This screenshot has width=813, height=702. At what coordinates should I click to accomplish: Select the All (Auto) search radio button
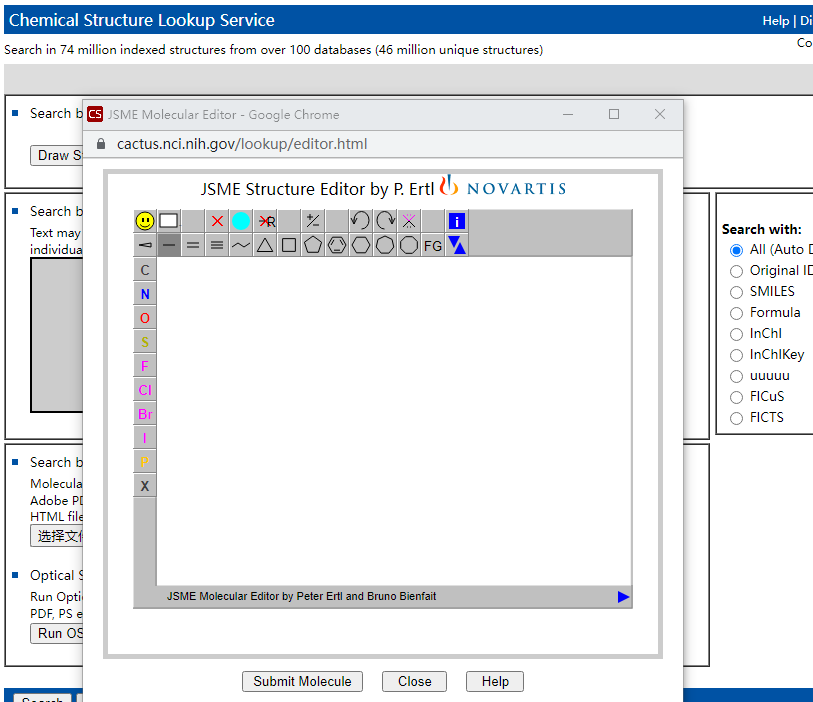(x=736, y=250)
